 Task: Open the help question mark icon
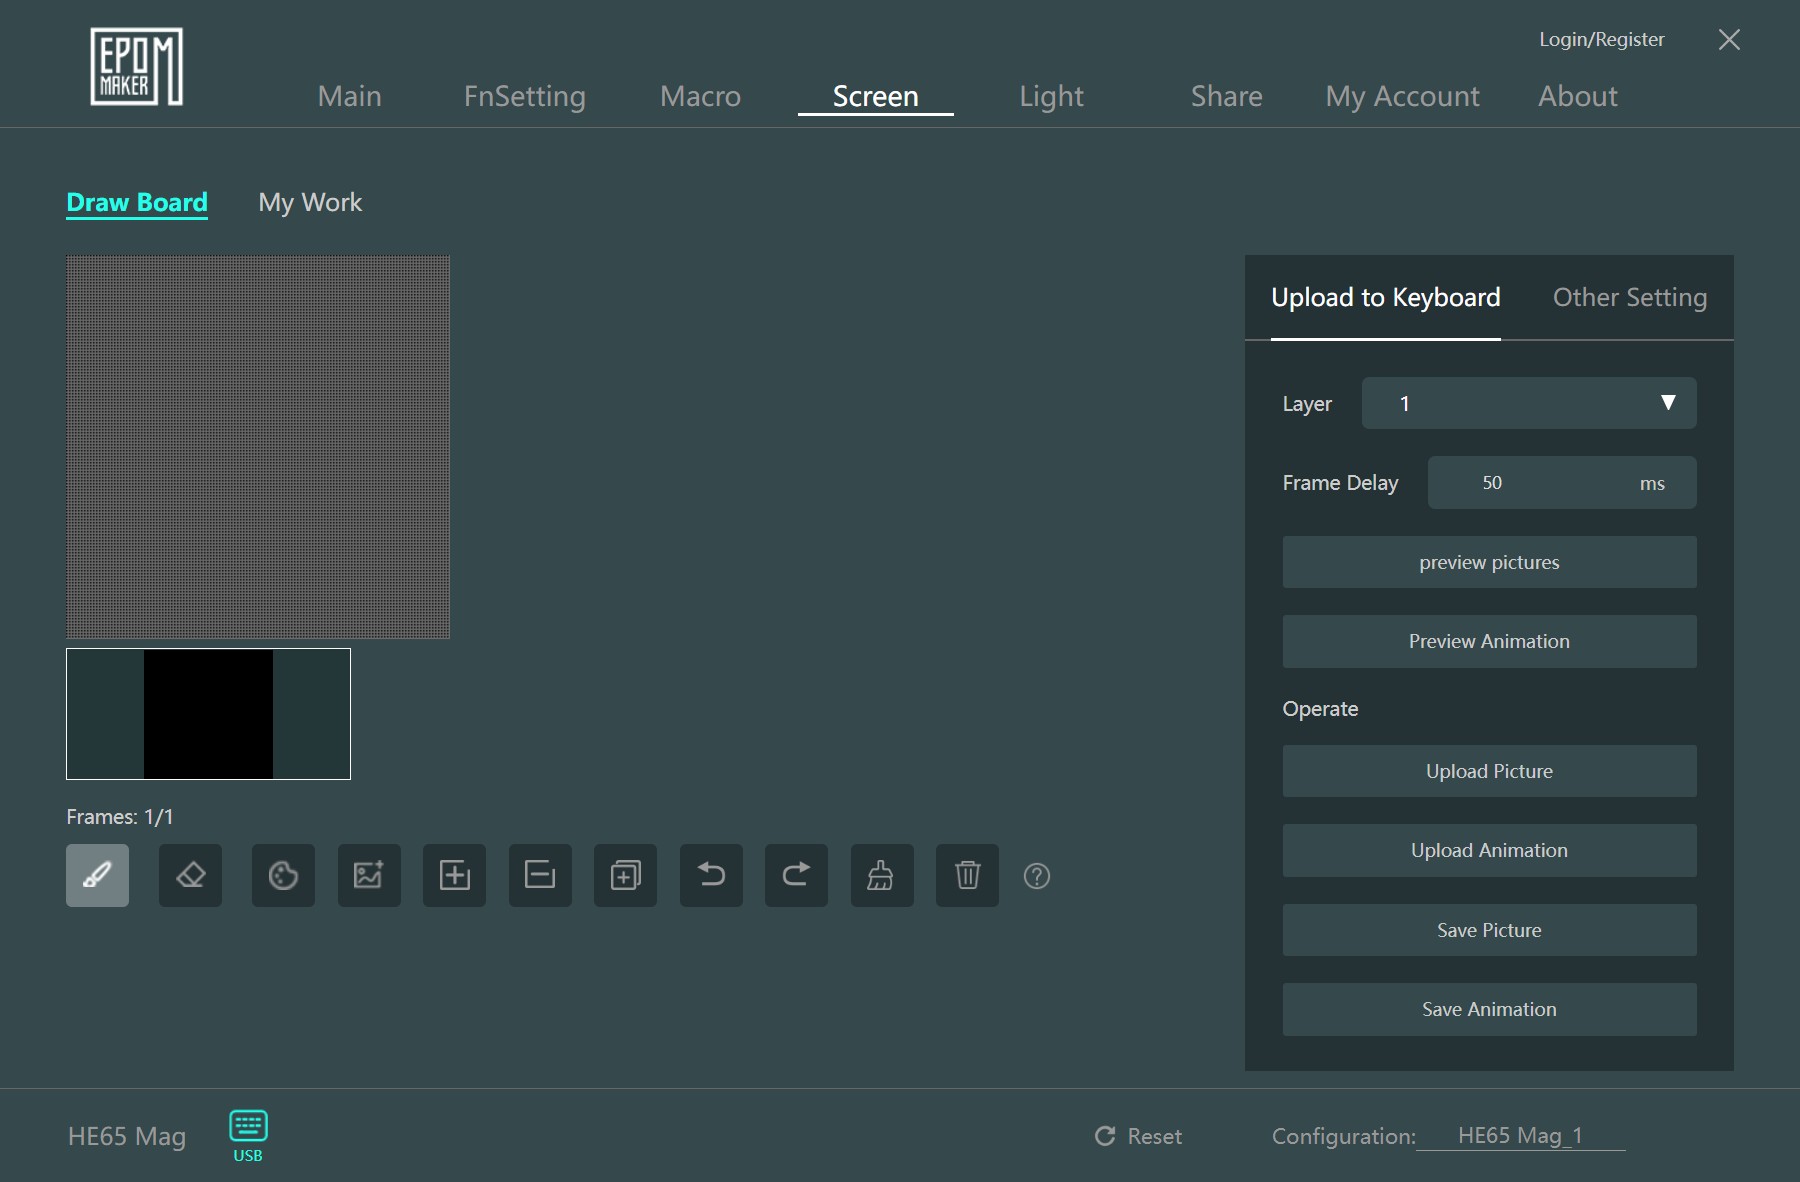(1037, 876)
